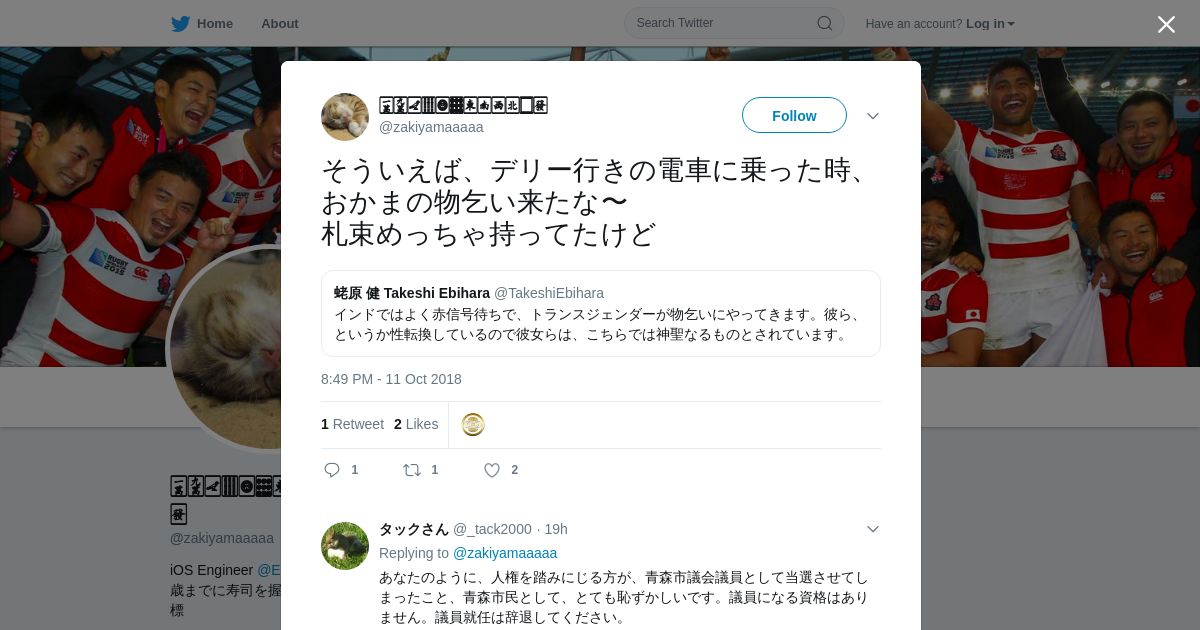Like the tweet with the heart icon
This screenshot has width=1200, height=630.
pyautogui.click(x=492, y=470)
